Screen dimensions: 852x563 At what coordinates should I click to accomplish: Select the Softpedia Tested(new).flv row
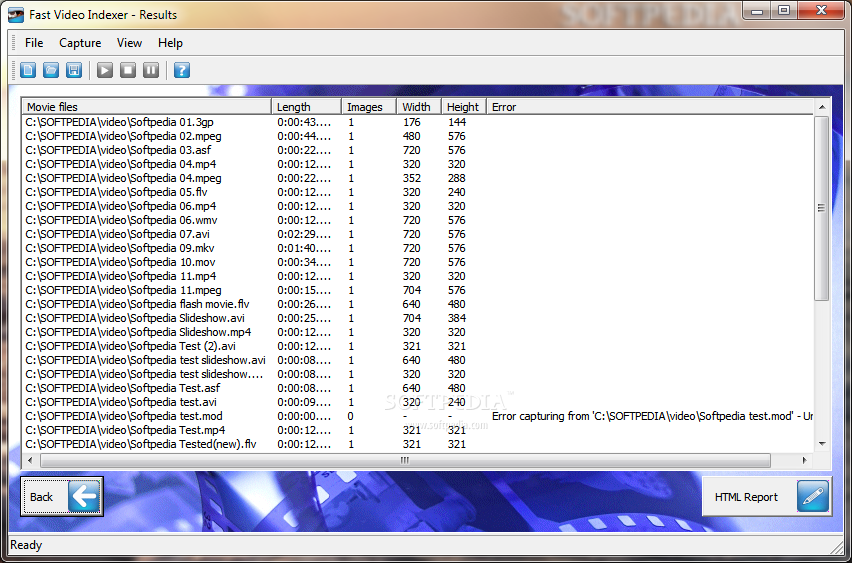coord(418,445)
